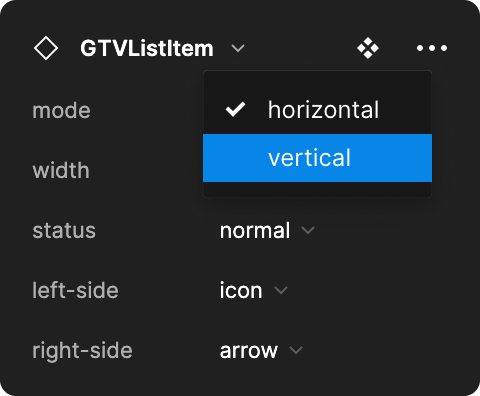Choose the horizontal mode option

tap(317, 110)
